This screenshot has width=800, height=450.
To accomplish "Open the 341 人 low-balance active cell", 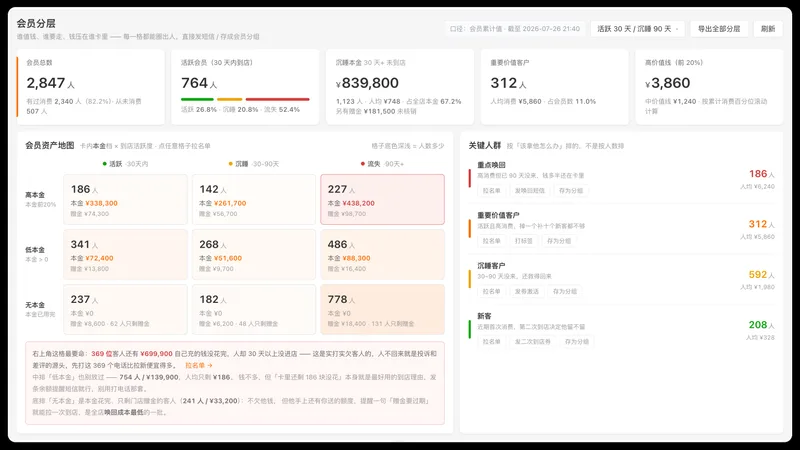I will click(x=126, y=255).
